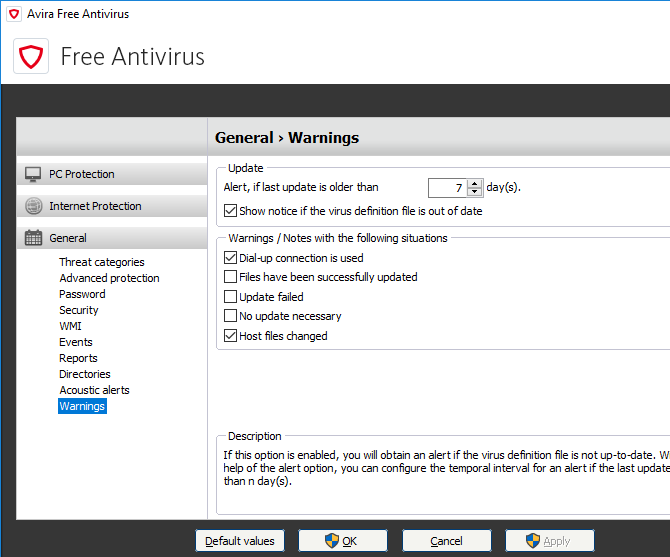
Task: Expand the Internet Protection section
Action: point(112,206)
